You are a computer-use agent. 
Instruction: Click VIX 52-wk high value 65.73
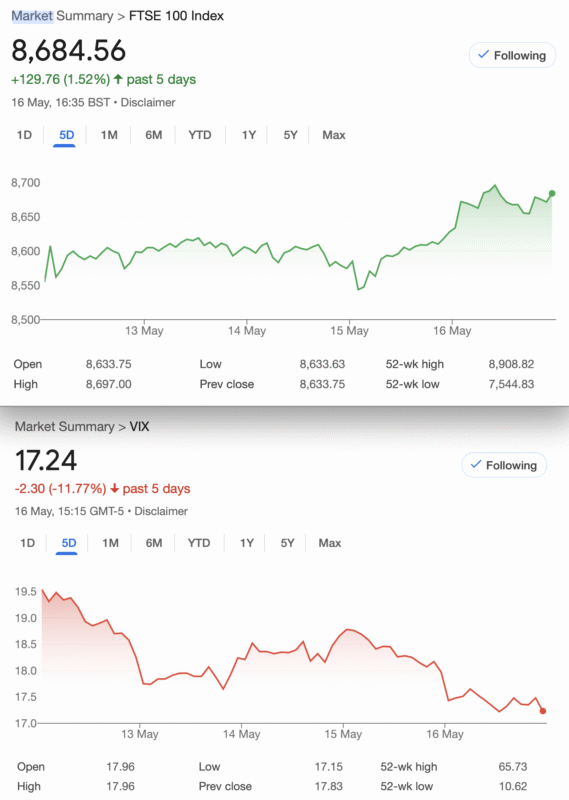513,767
